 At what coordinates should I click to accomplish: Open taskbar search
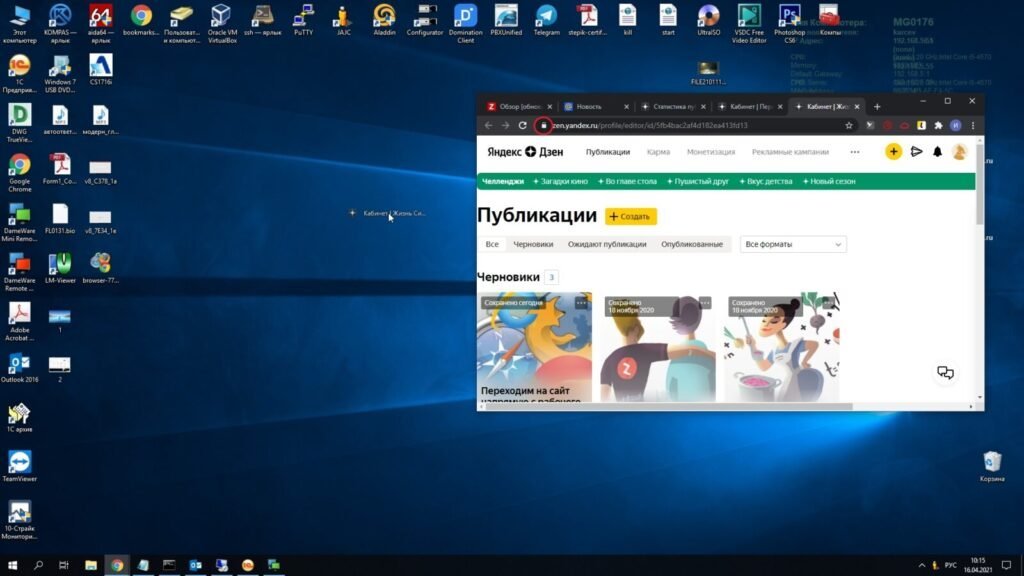tap(39, 565)
